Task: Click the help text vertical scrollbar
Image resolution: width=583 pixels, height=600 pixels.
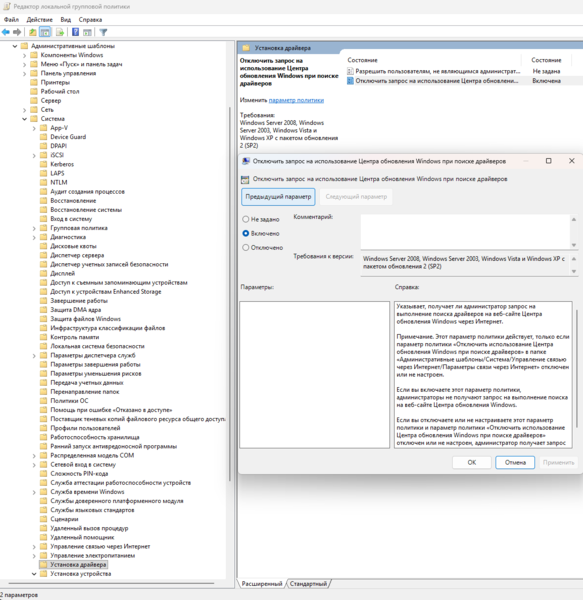Action: tap(576, 374)
